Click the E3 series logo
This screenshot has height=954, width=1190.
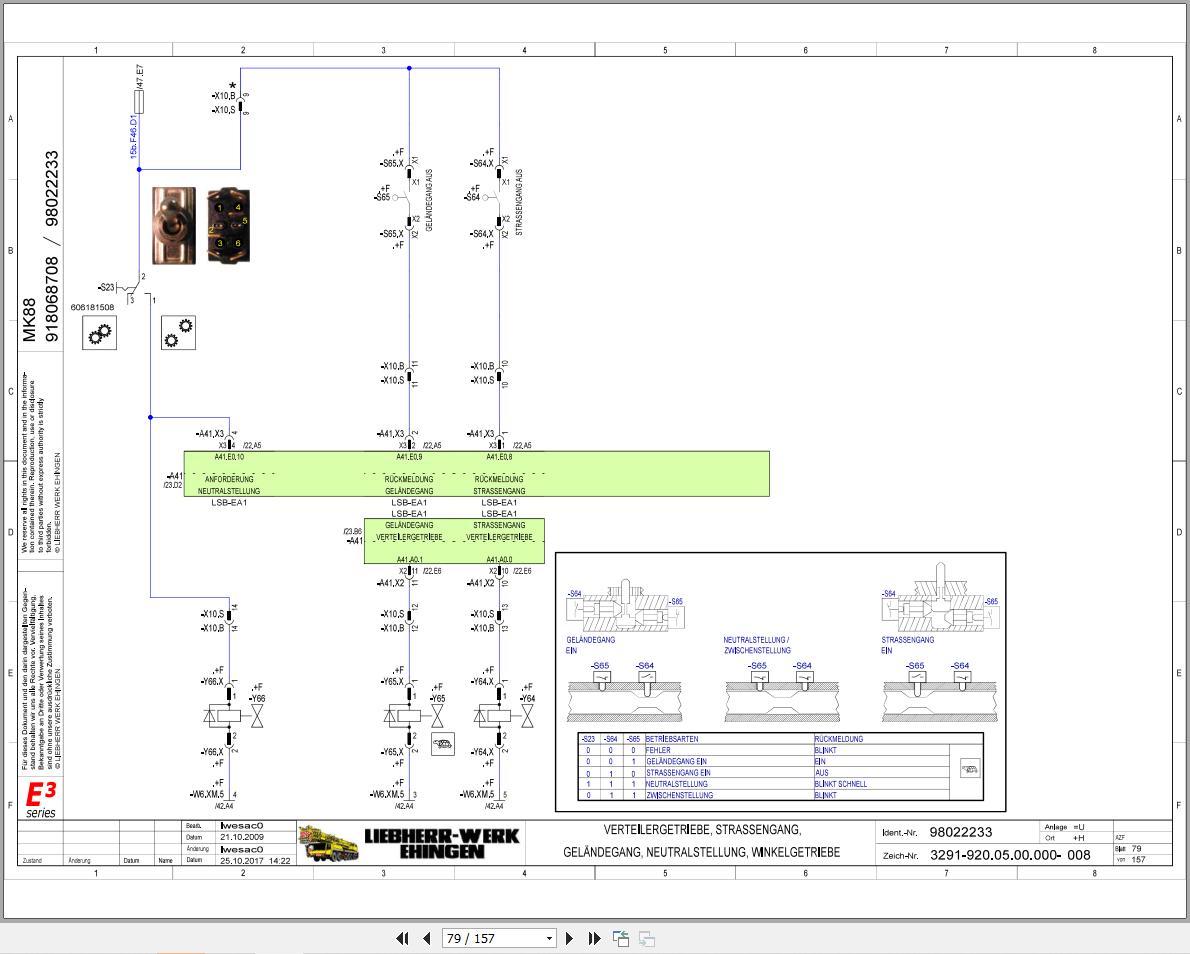[x=41, y=799]
